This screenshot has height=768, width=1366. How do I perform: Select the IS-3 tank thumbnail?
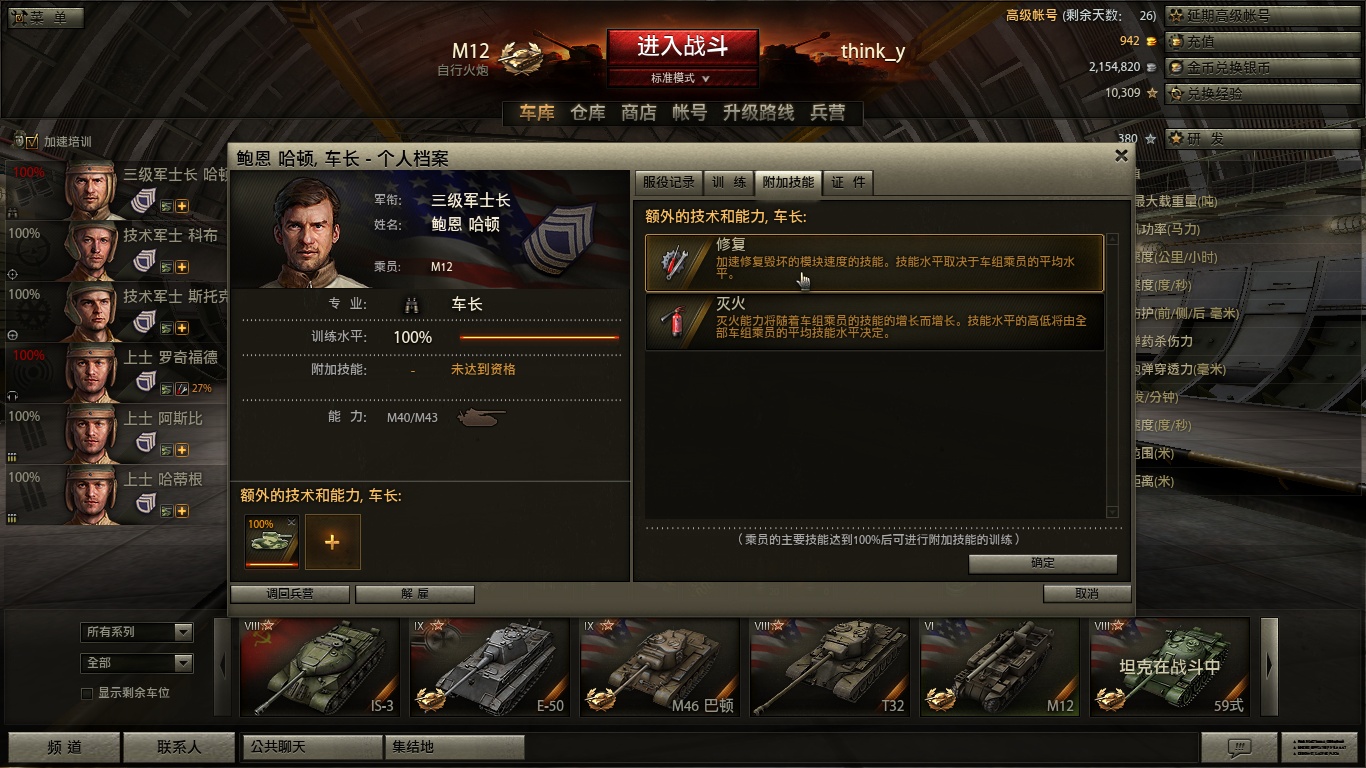319,667
